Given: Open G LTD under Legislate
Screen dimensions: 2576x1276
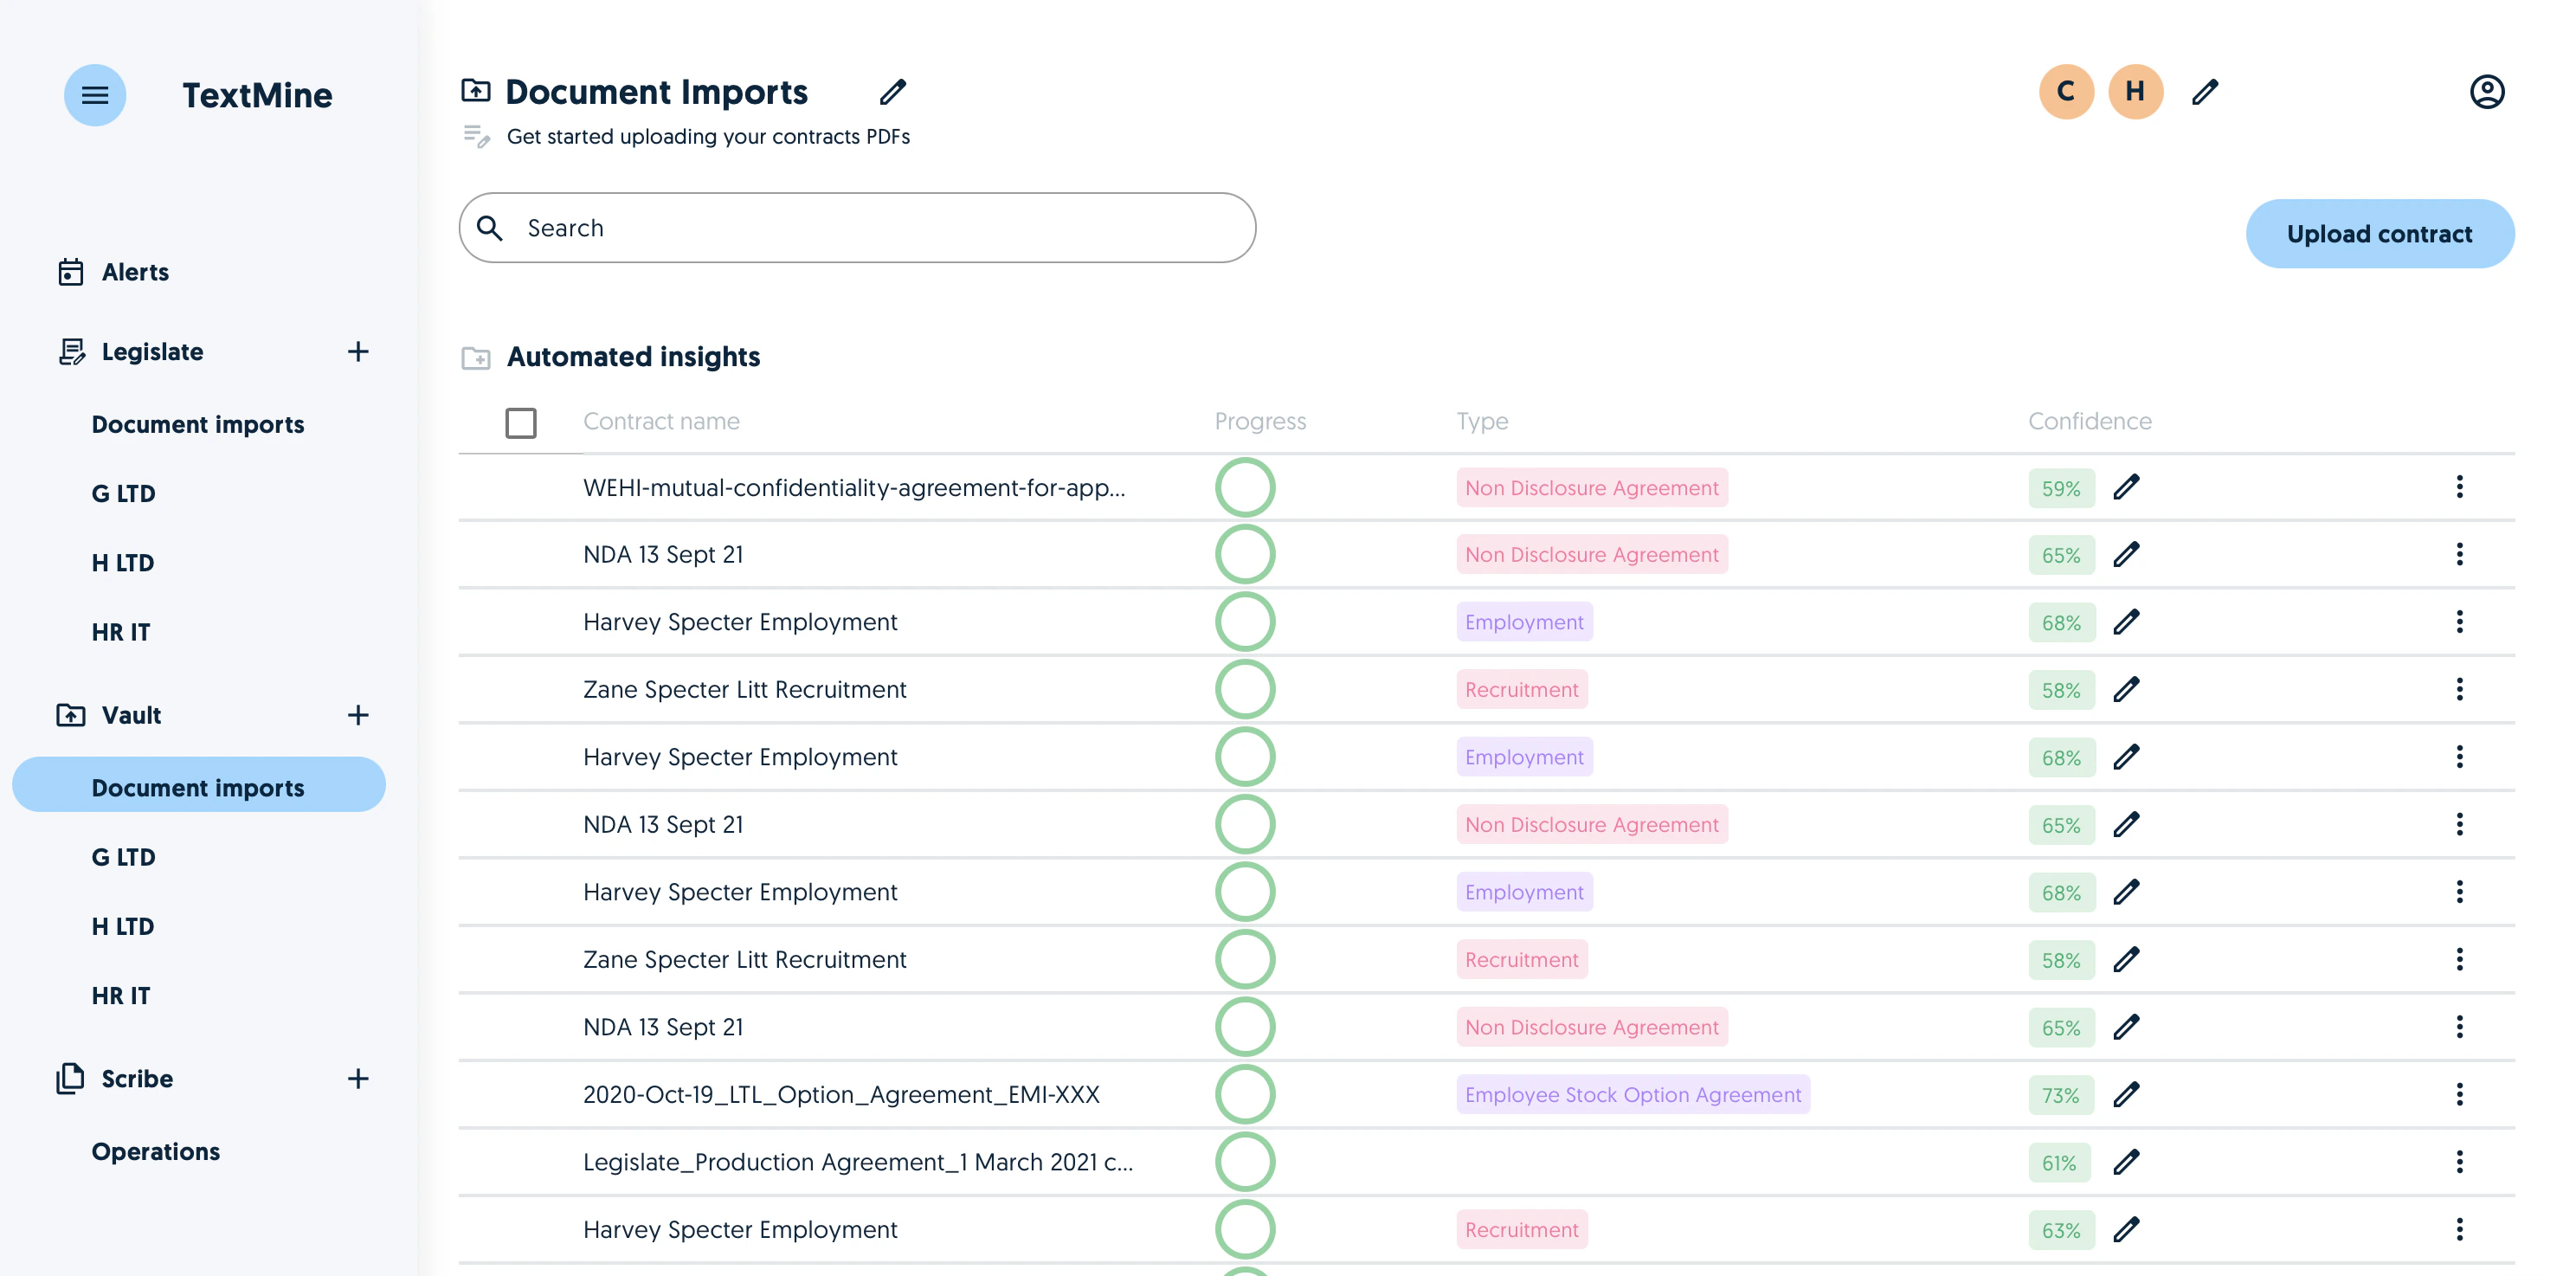Looking at the screenshot, I should 124,493.
